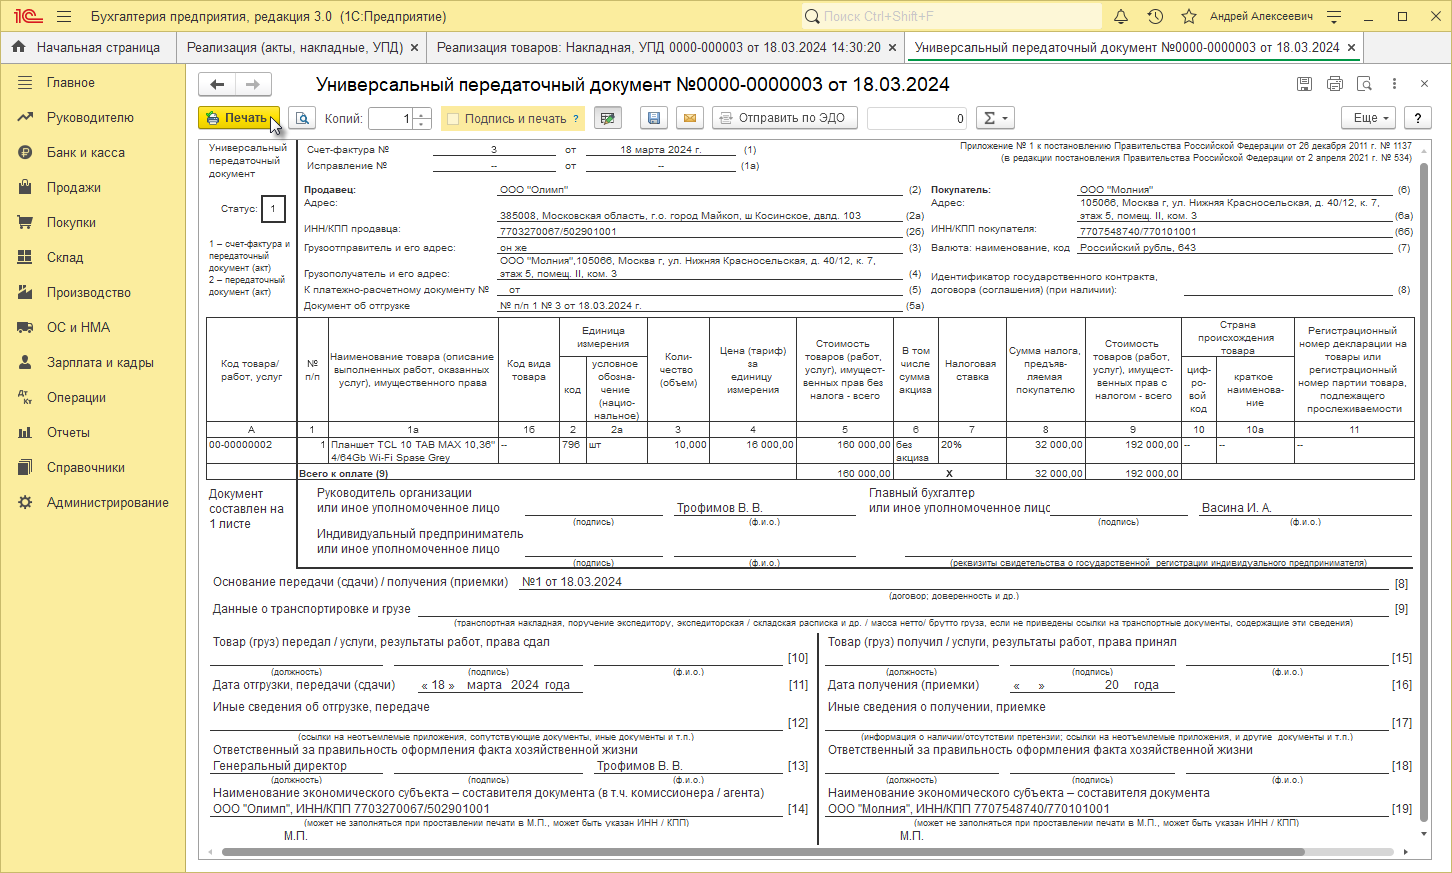Open the Главное section

(x=93, y=83)
